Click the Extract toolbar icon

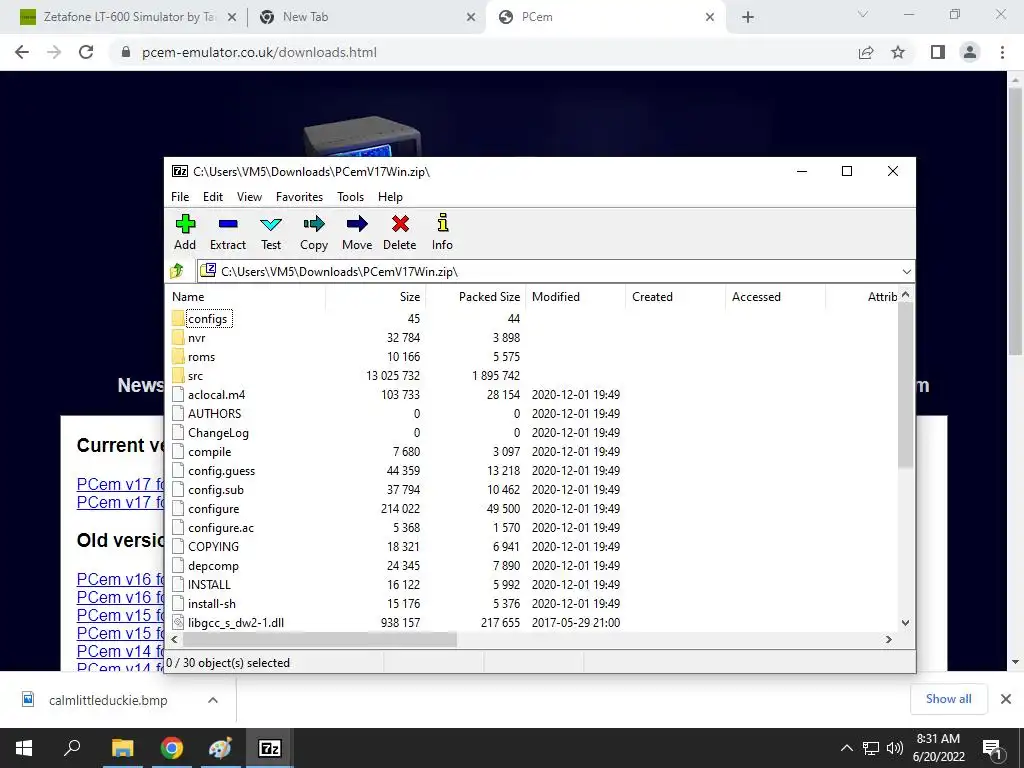[x=228, y=232]
